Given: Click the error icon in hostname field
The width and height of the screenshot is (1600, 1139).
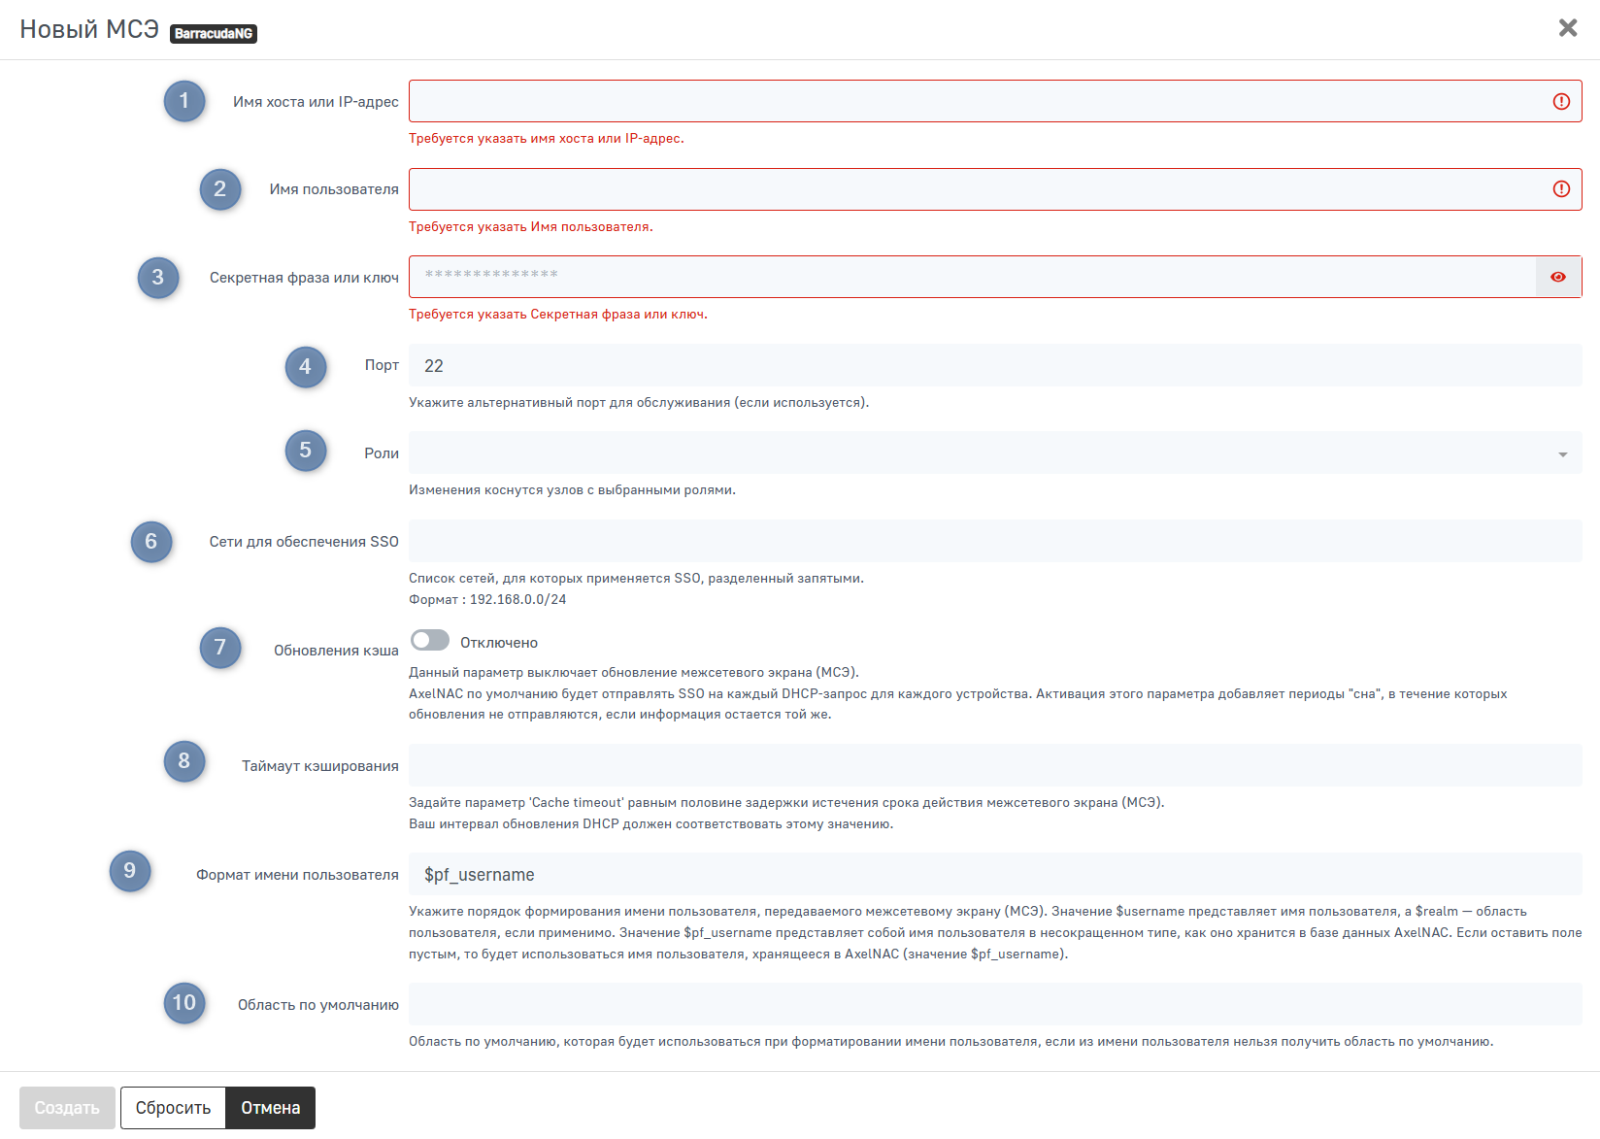Looking at the screenshot, I should pyautogui.click(x=1561, y=101).
